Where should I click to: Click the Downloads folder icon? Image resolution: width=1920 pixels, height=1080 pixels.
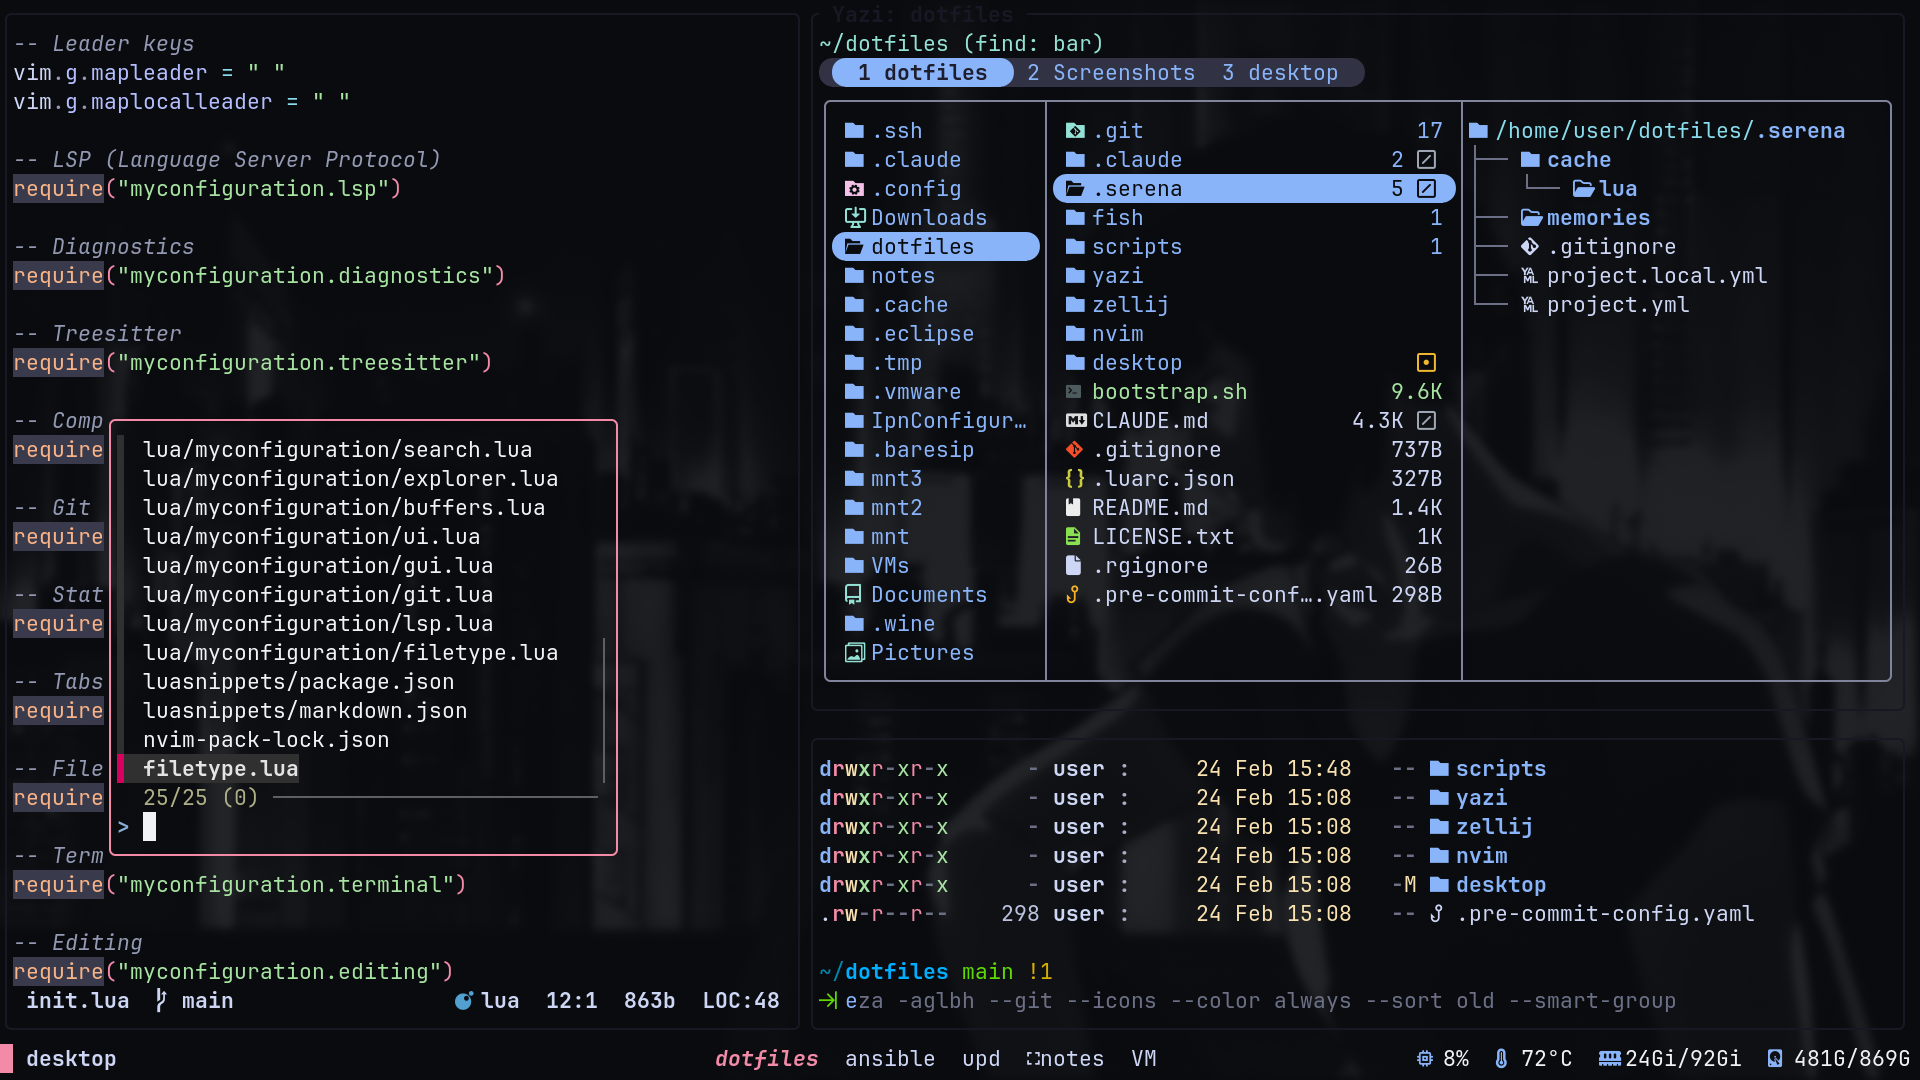coord(854,218)
